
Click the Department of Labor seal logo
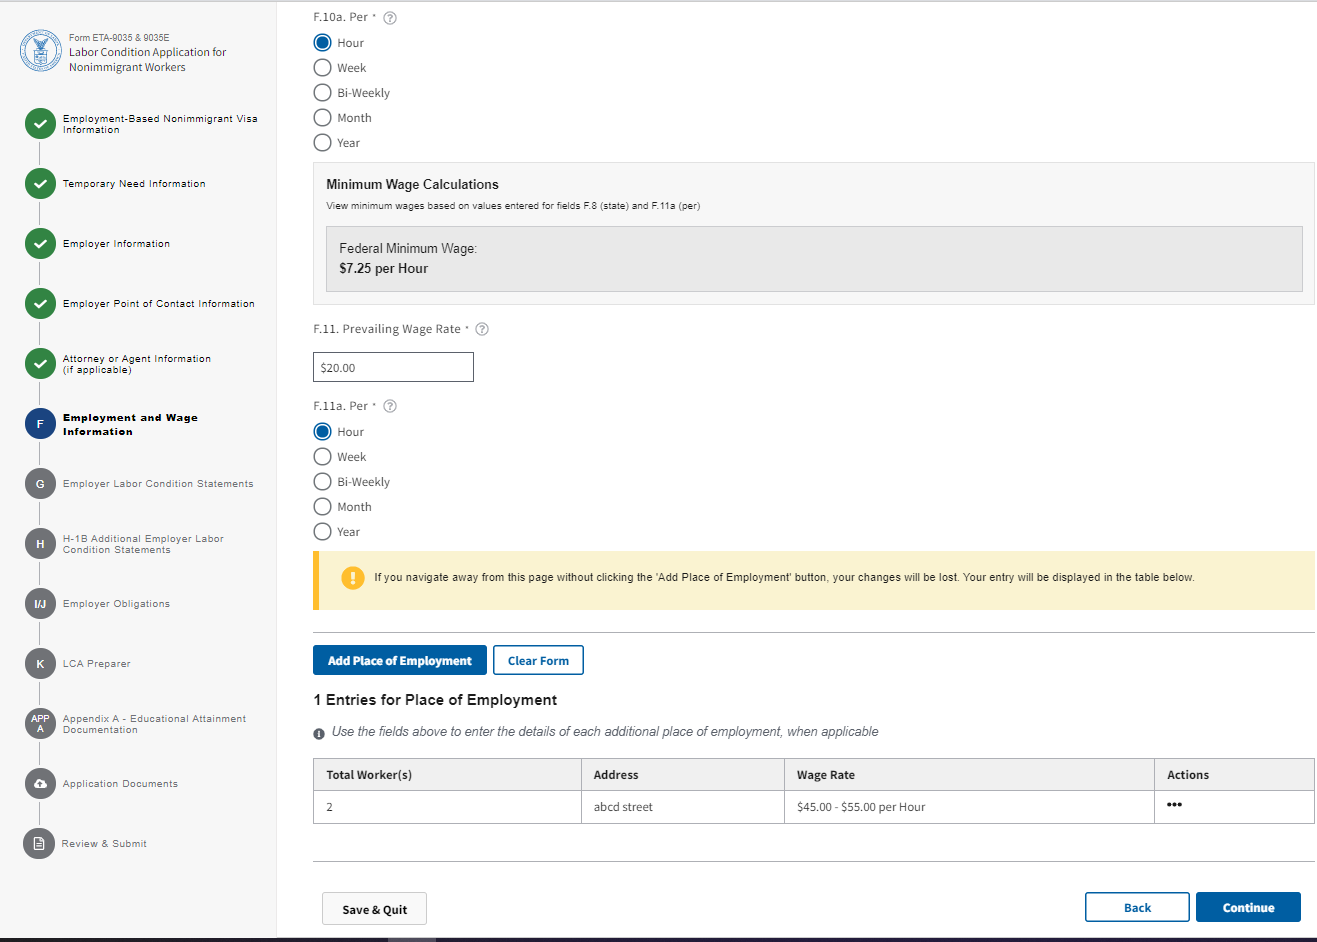[41, 51]
